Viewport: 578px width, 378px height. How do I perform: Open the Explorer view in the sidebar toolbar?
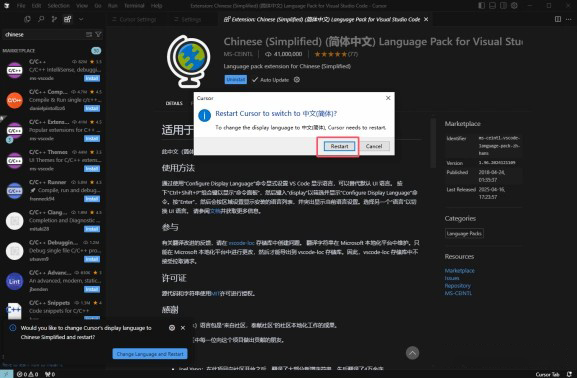27,19
